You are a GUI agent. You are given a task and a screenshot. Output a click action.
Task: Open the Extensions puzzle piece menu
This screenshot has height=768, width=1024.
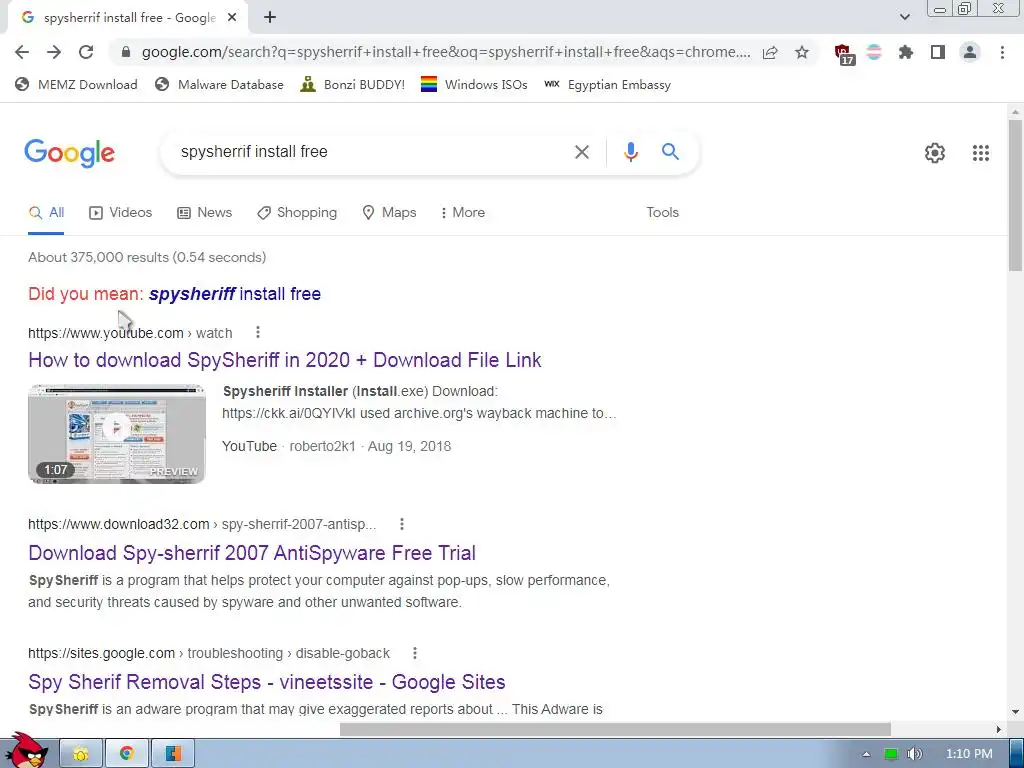906,52
